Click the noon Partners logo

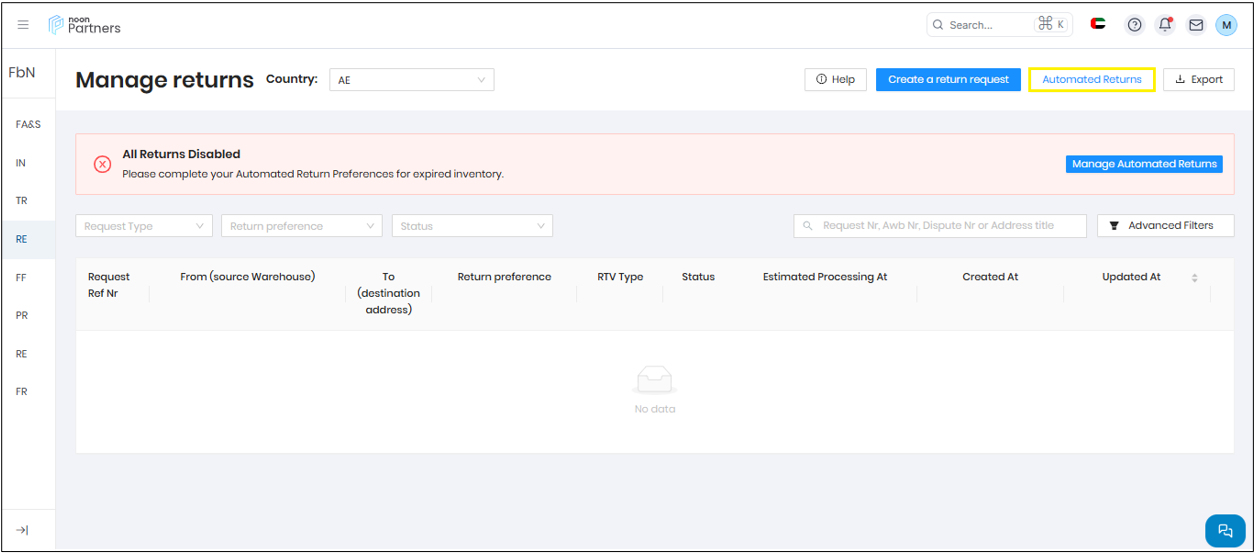pos(85,25)
